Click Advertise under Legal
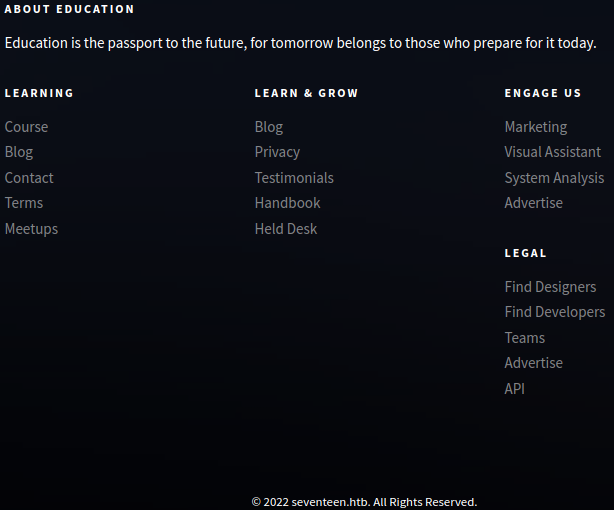Image resolution: width=614 pixels, height=510 pixels. click(x=533, y=363)
